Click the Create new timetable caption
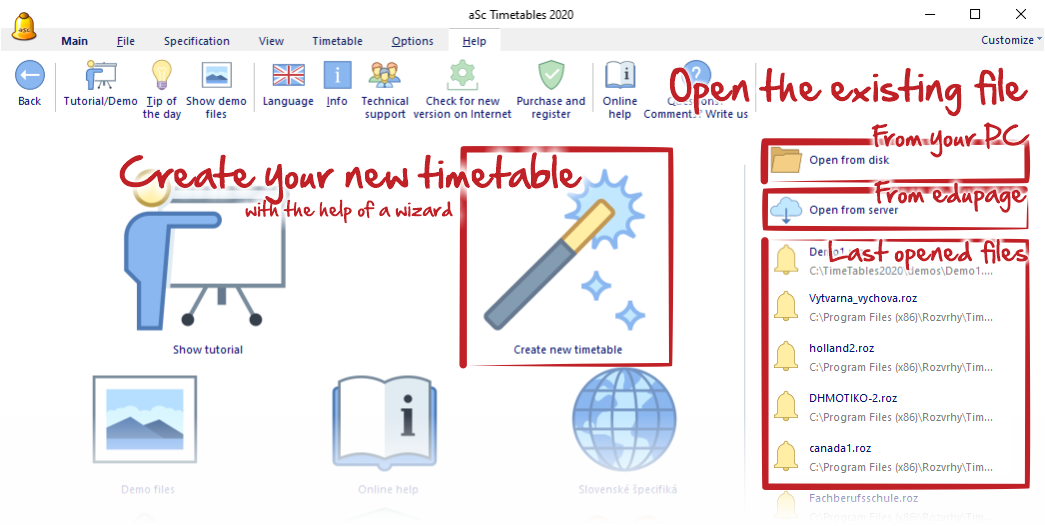 pyautogui.click(x=568, y=349)
